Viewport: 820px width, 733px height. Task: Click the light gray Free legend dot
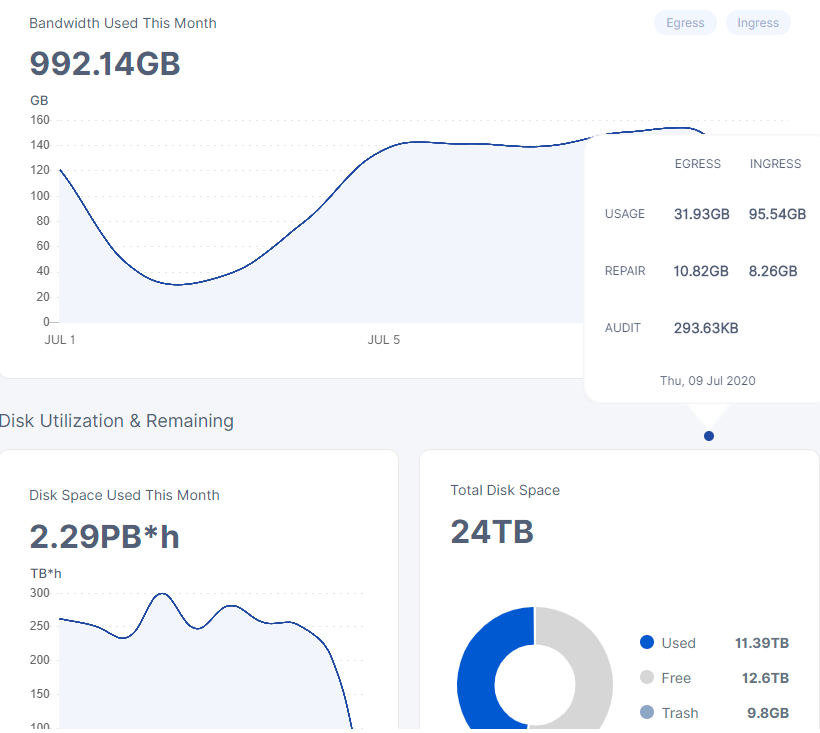click(x=646, y=678)
